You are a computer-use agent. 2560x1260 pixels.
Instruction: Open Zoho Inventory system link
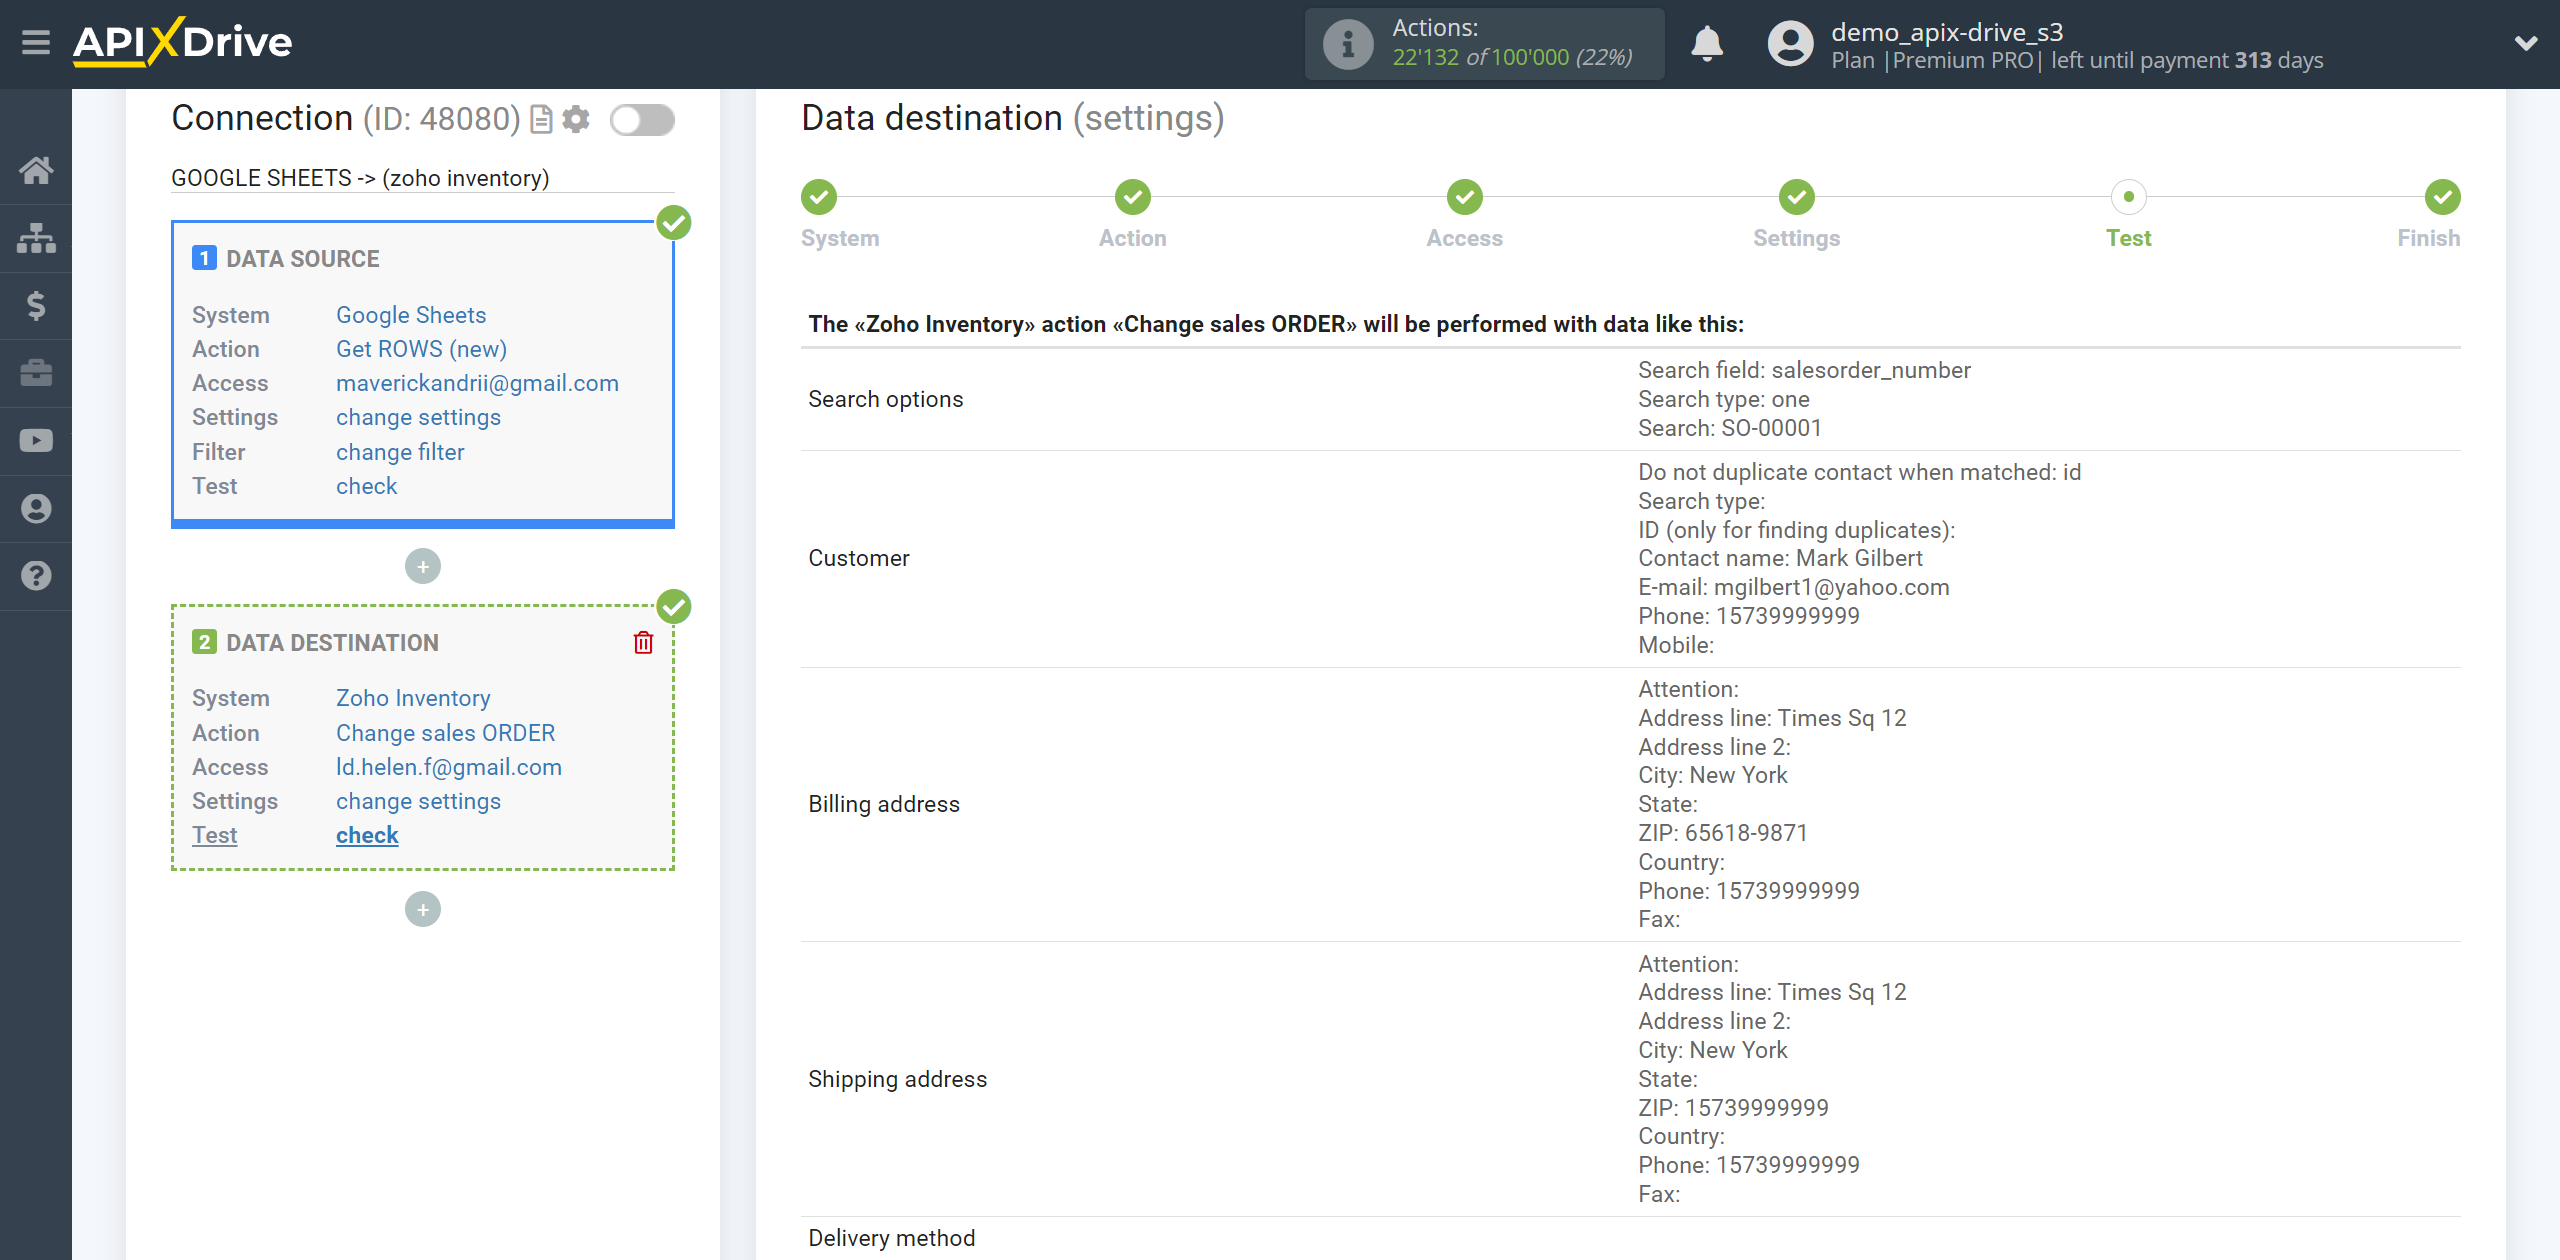tap(413, 698)
